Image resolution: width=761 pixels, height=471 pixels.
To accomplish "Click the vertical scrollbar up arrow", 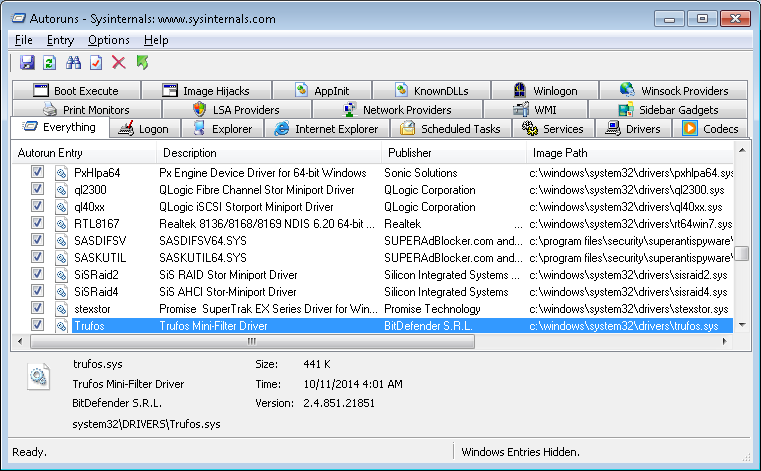I will [x=742, y=151].
